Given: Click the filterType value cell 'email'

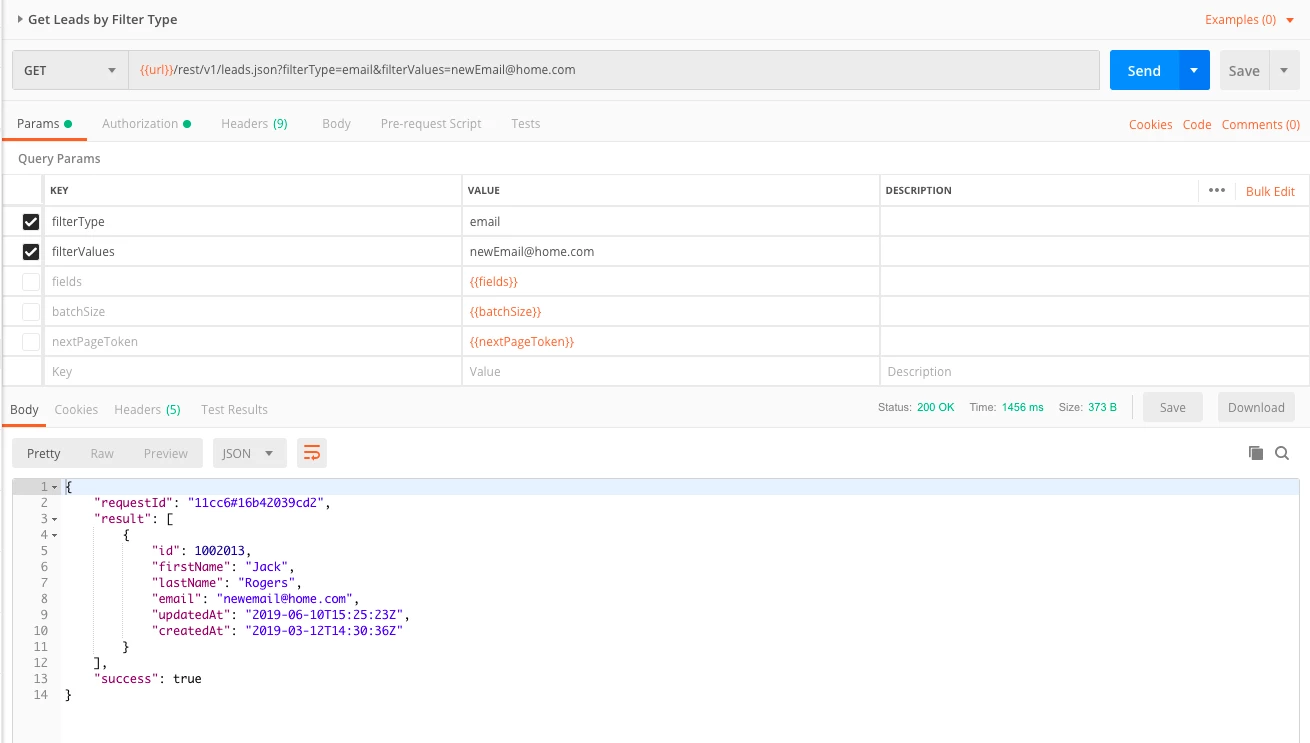Looking at the screenshot, I should coord(670,221).
